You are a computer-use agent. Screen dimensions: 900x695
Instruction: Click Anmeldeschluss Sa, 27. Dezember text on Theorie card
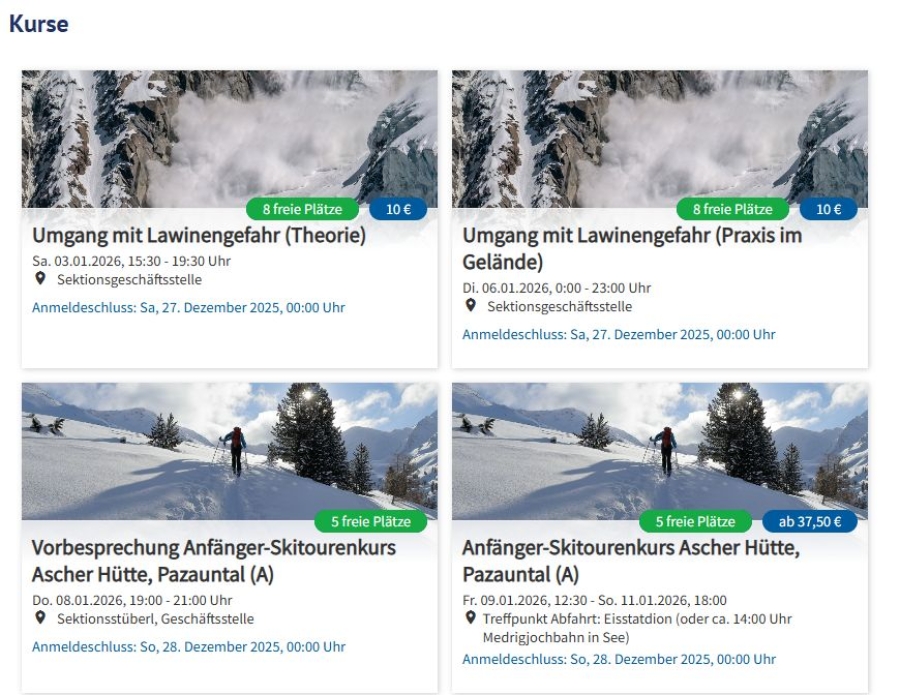coord(188,308)
